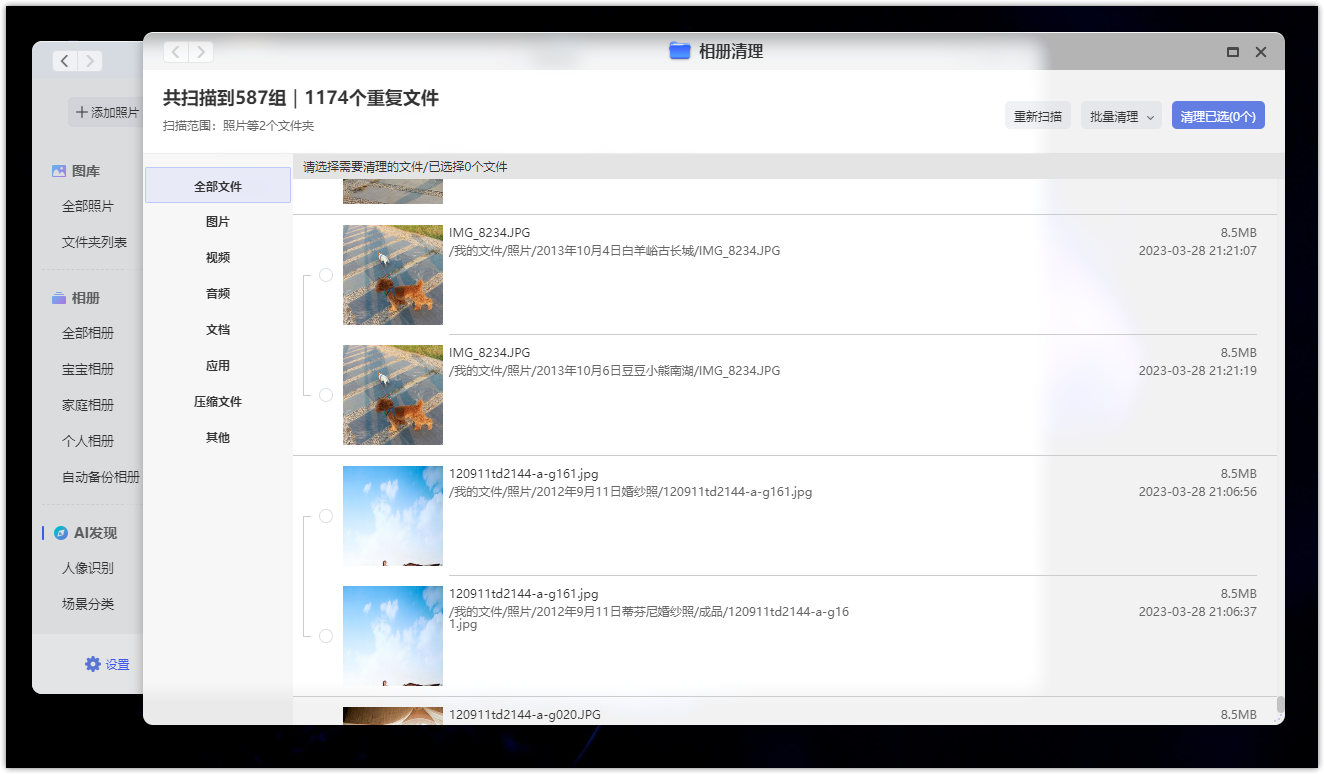Click timestamp 2023-03-28 21:21:19
Viewport: 1324px width, 774px height.
(1198, 371)
